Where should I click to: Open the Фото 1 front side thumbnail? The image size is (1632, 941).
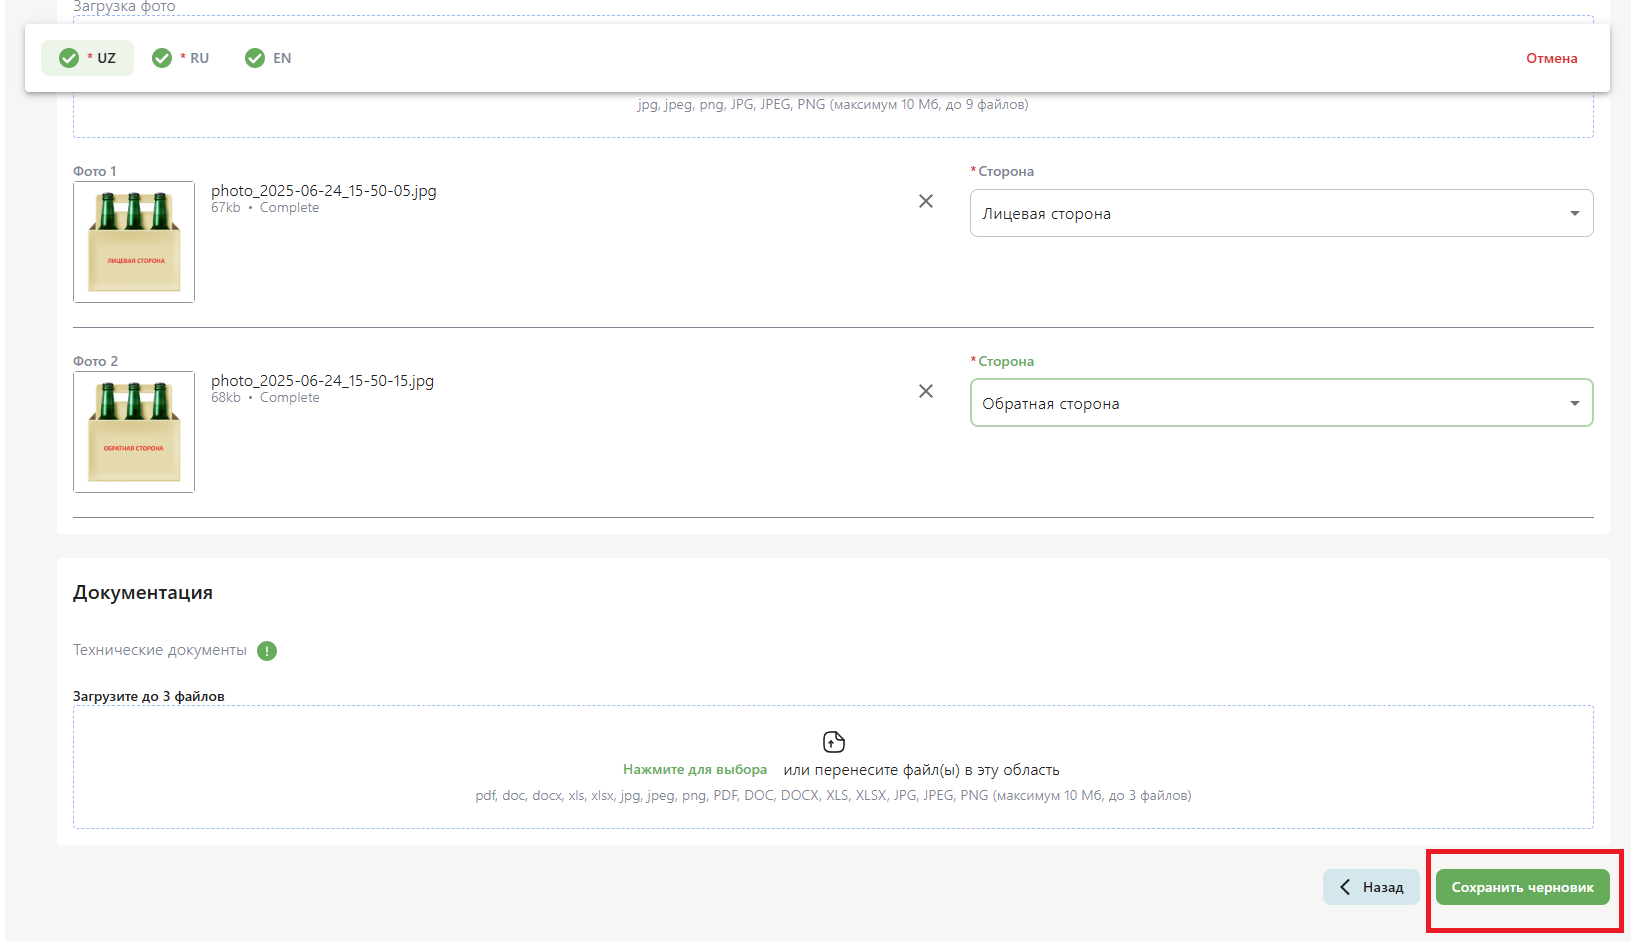pyautogui.click(x=134, y=242)
